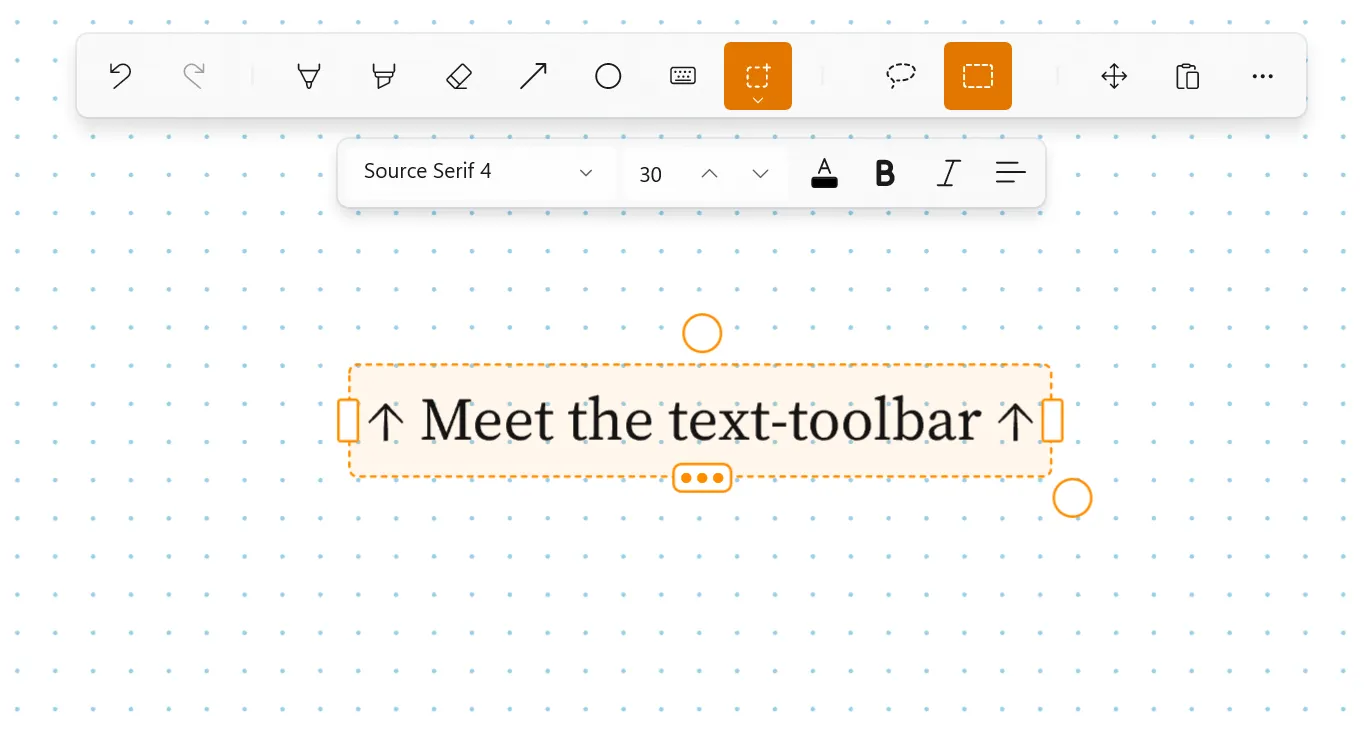Switch to lasso selection mode
Viewport: 1365px width, 734px height.
click(901, 76)
